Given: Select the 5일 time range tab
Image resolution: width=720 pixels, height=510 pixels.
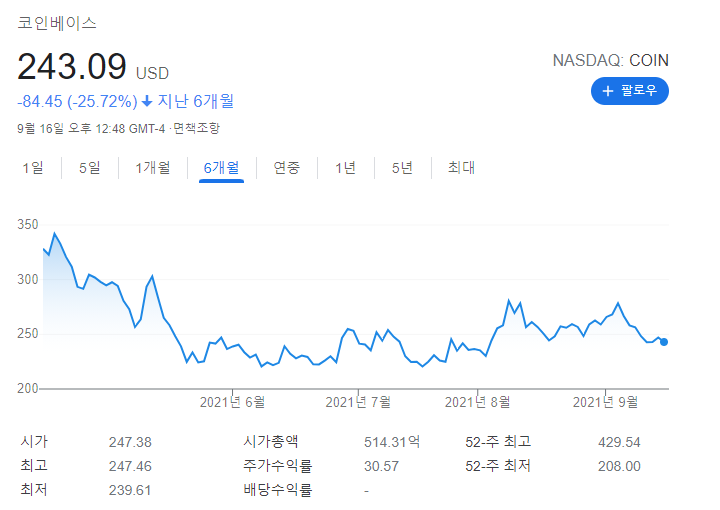Looking at the screenshot, I should [90, 168].
